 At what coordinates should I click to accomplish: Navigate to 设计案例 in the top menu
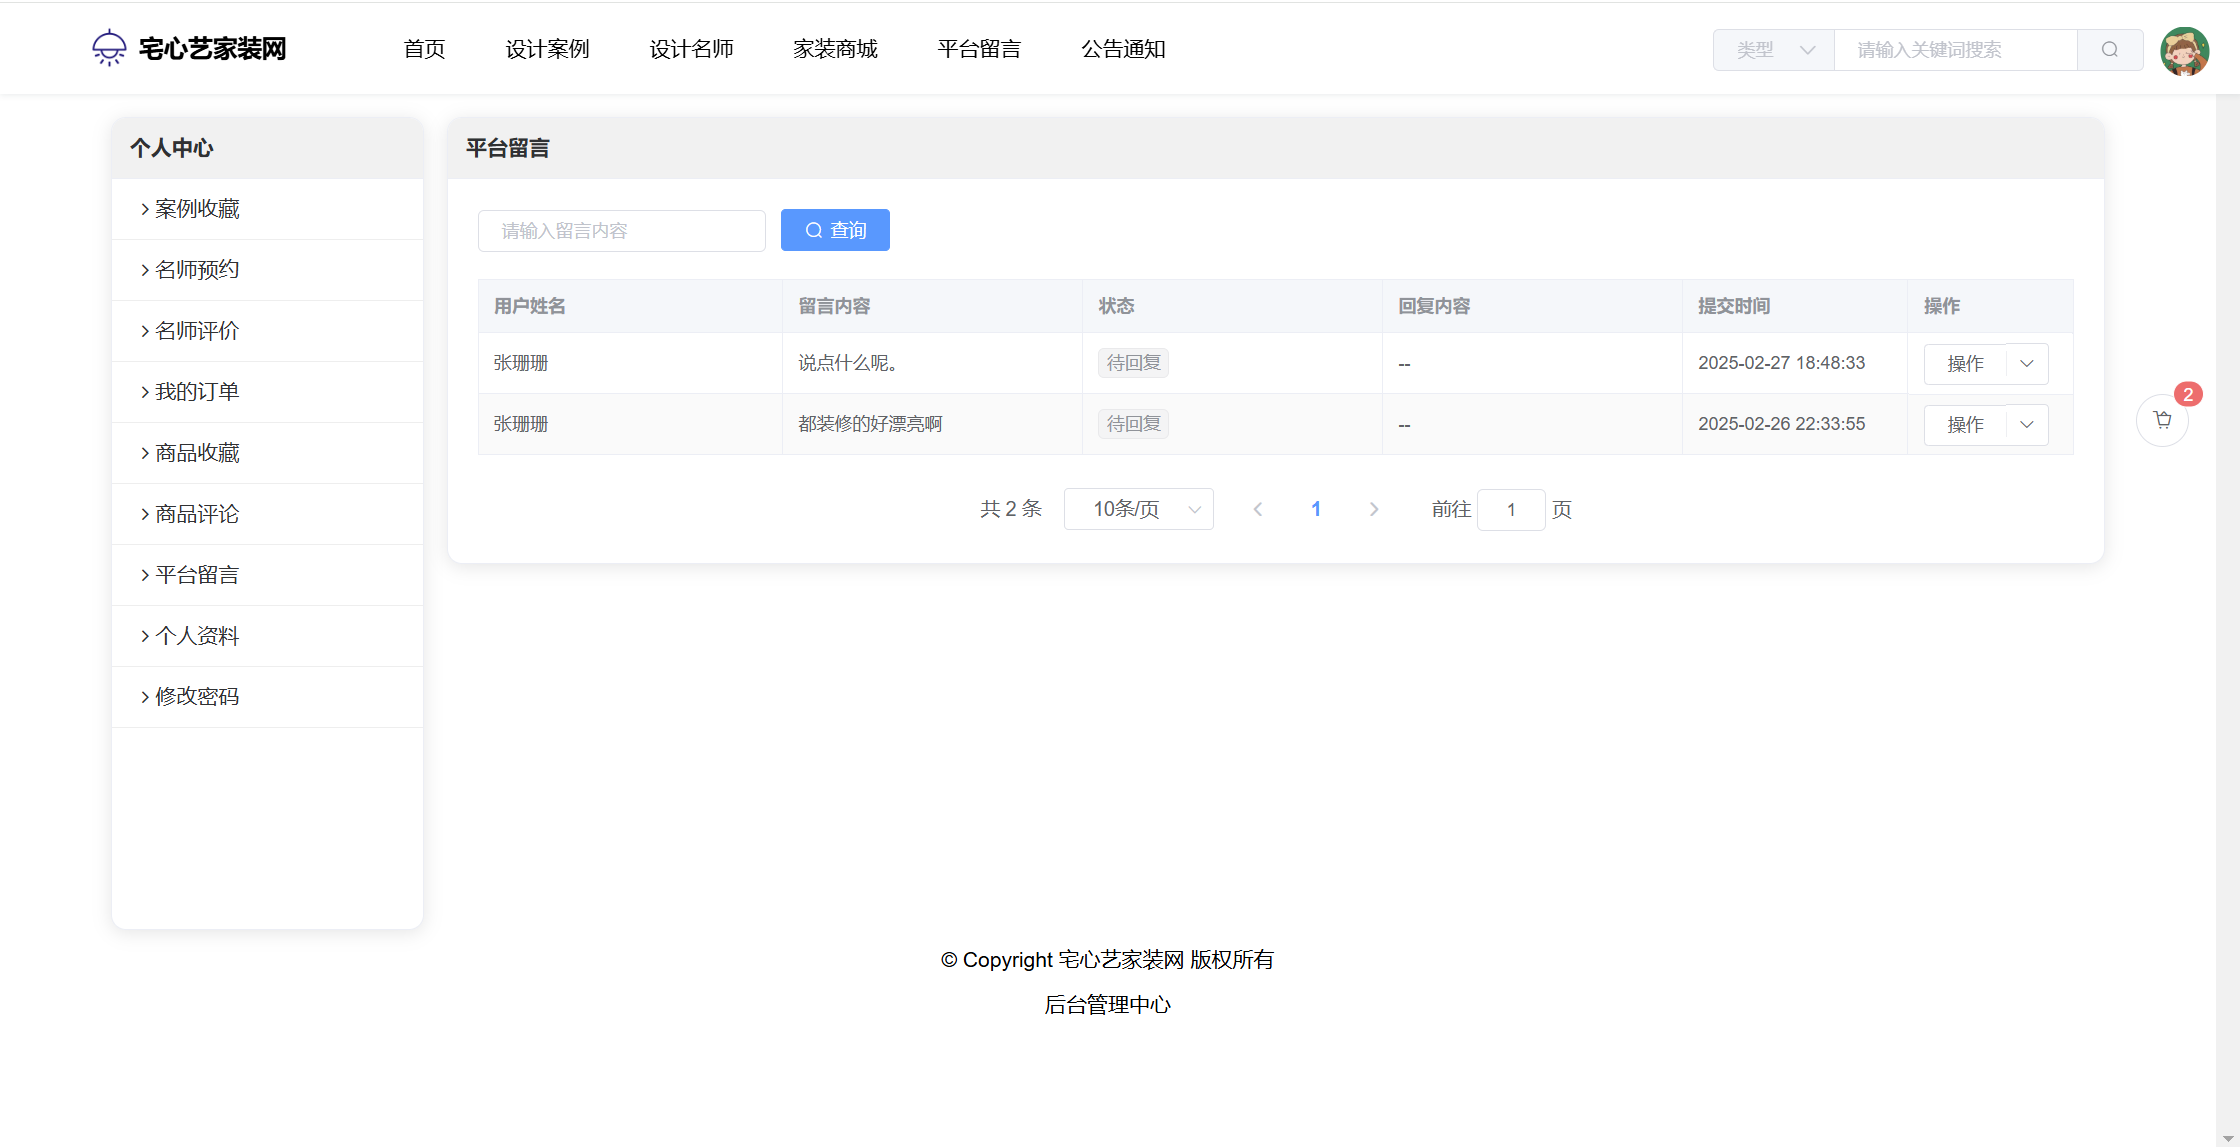pos(547,49)
